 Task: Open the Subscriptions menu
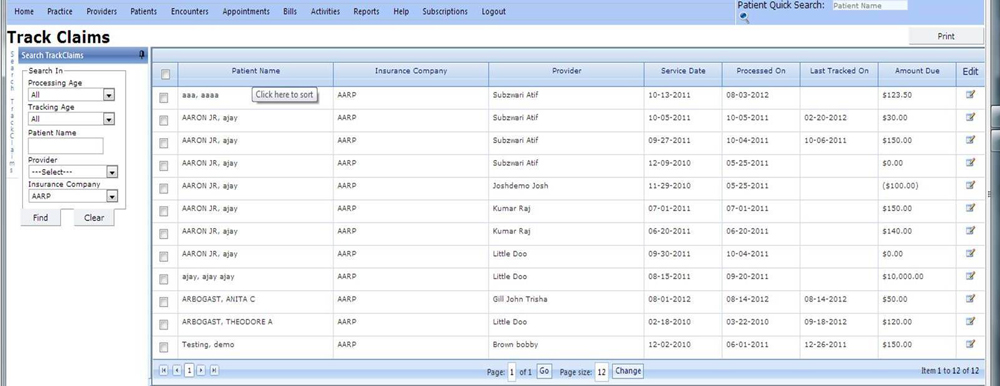pos(445,11)
